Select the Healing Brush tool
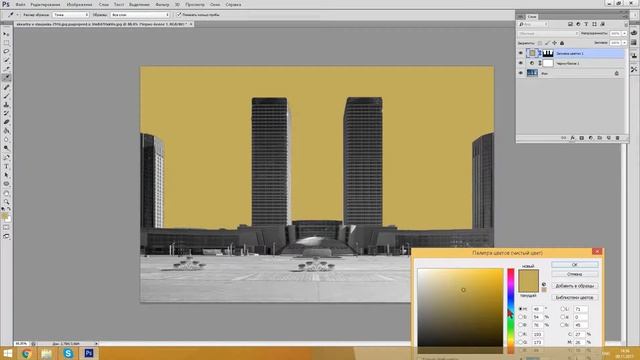The height and width of the screenshot is (360, 640). (x=6, y=87)
